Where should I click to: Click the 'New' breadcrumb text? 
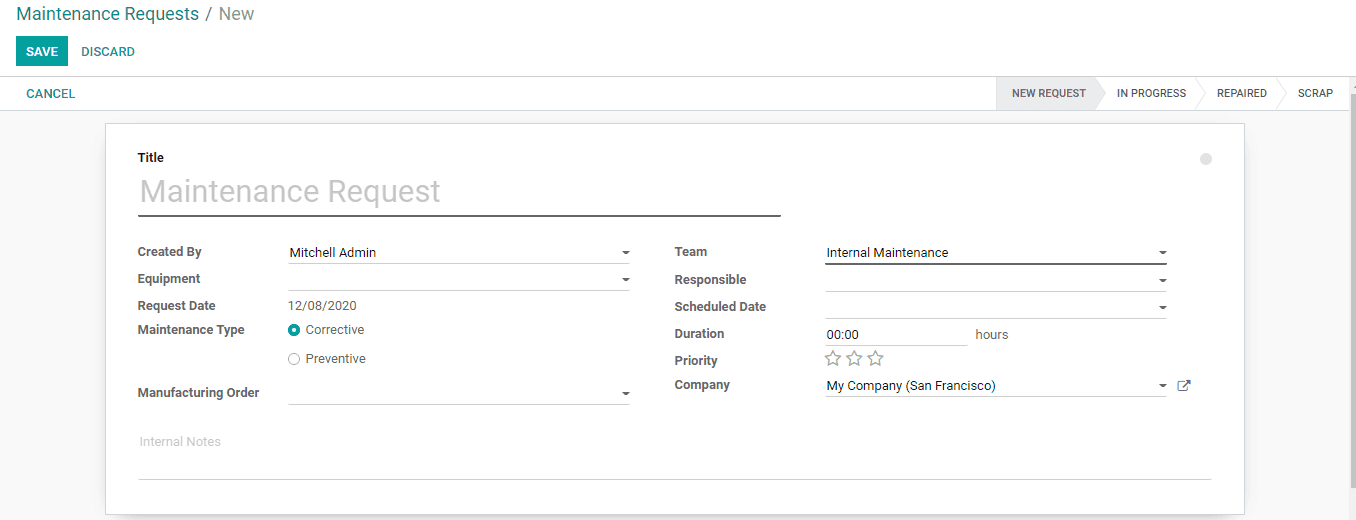pyautogui.click(x=237, y=14)
